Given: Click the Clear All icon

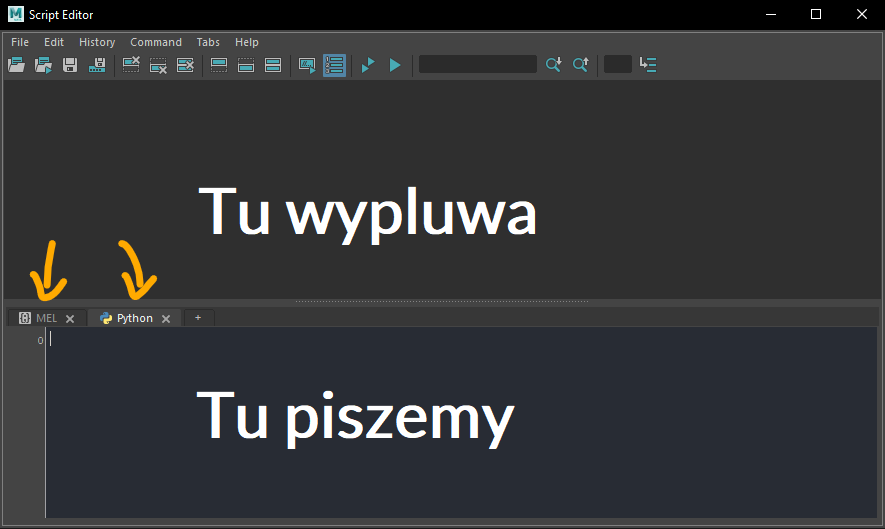Looking at the screenshot, I should tap(185, 65).
